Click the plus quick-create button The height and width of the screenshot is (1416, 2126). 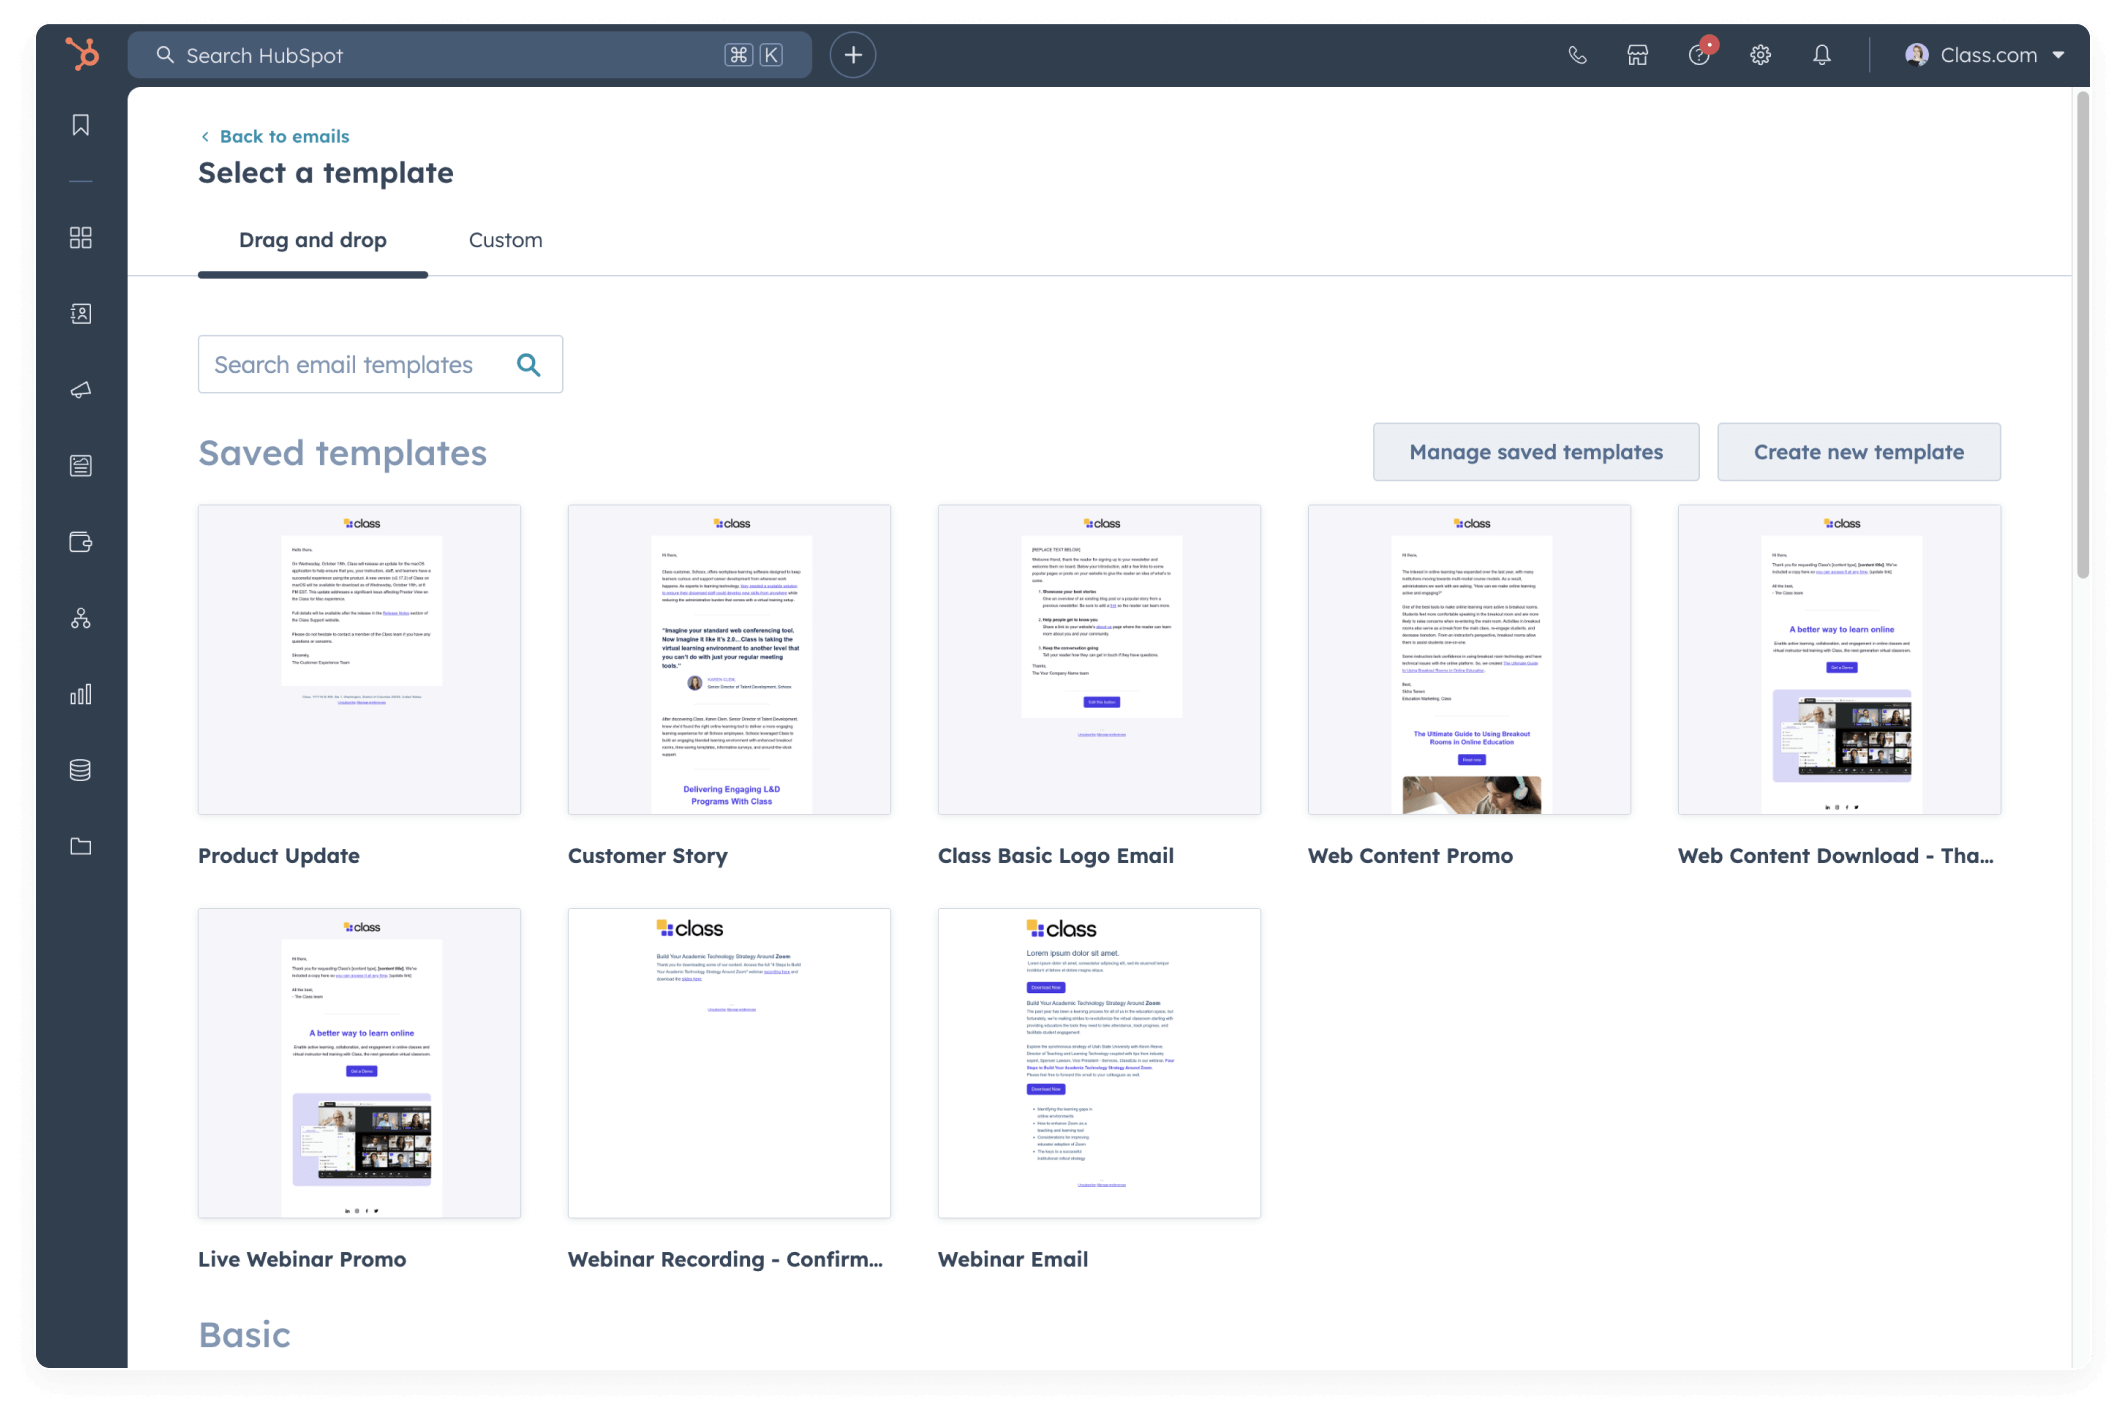852,55
